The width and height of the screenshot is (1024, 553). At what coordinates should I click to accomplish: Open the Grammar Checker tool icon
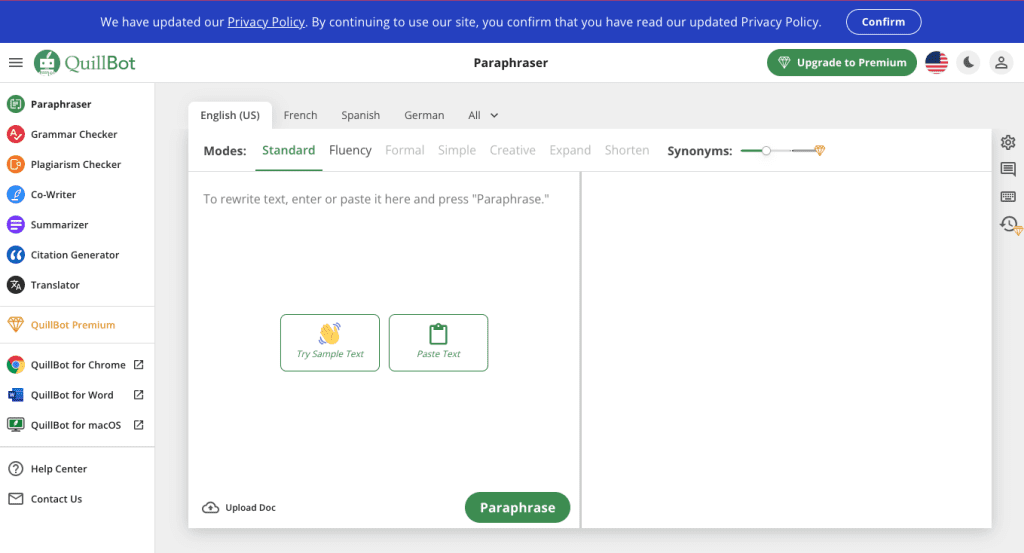(15, 134)
